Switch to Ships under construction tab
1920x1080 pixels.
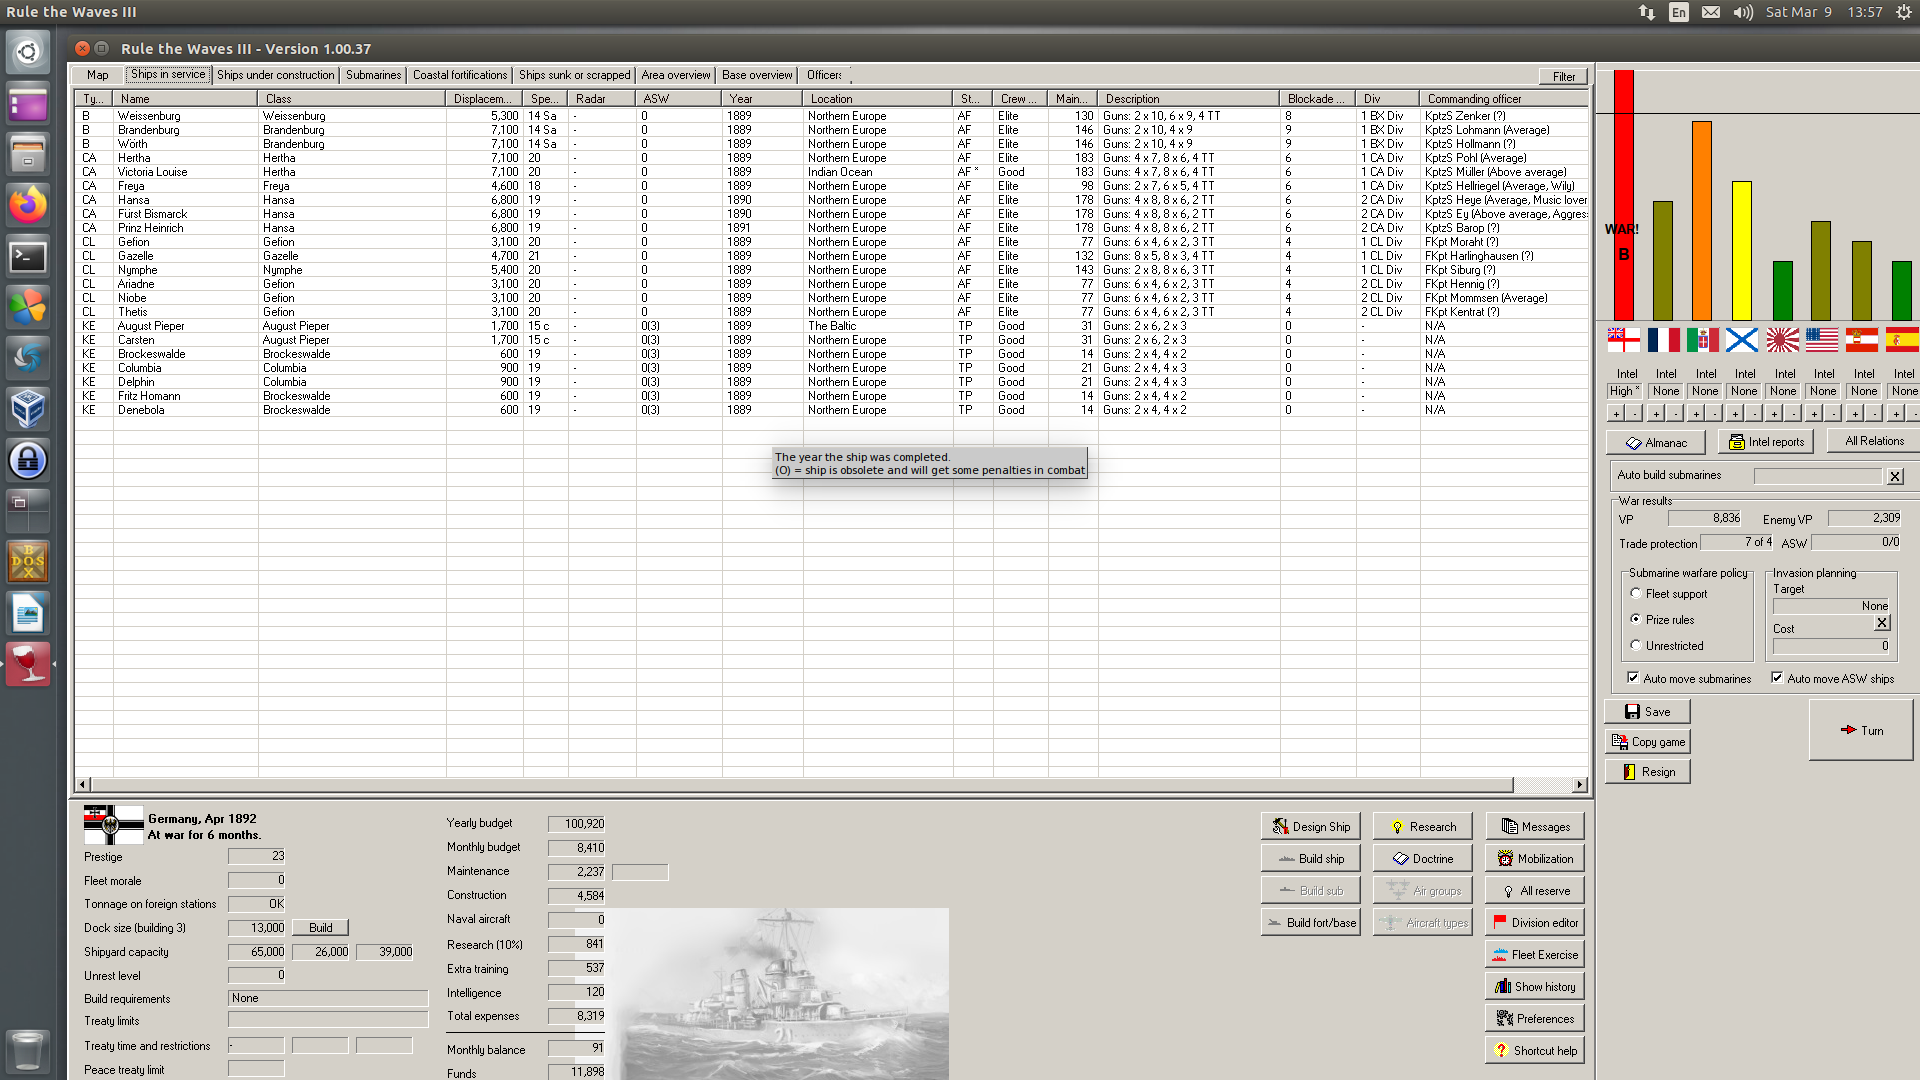[x=275, y=75]
